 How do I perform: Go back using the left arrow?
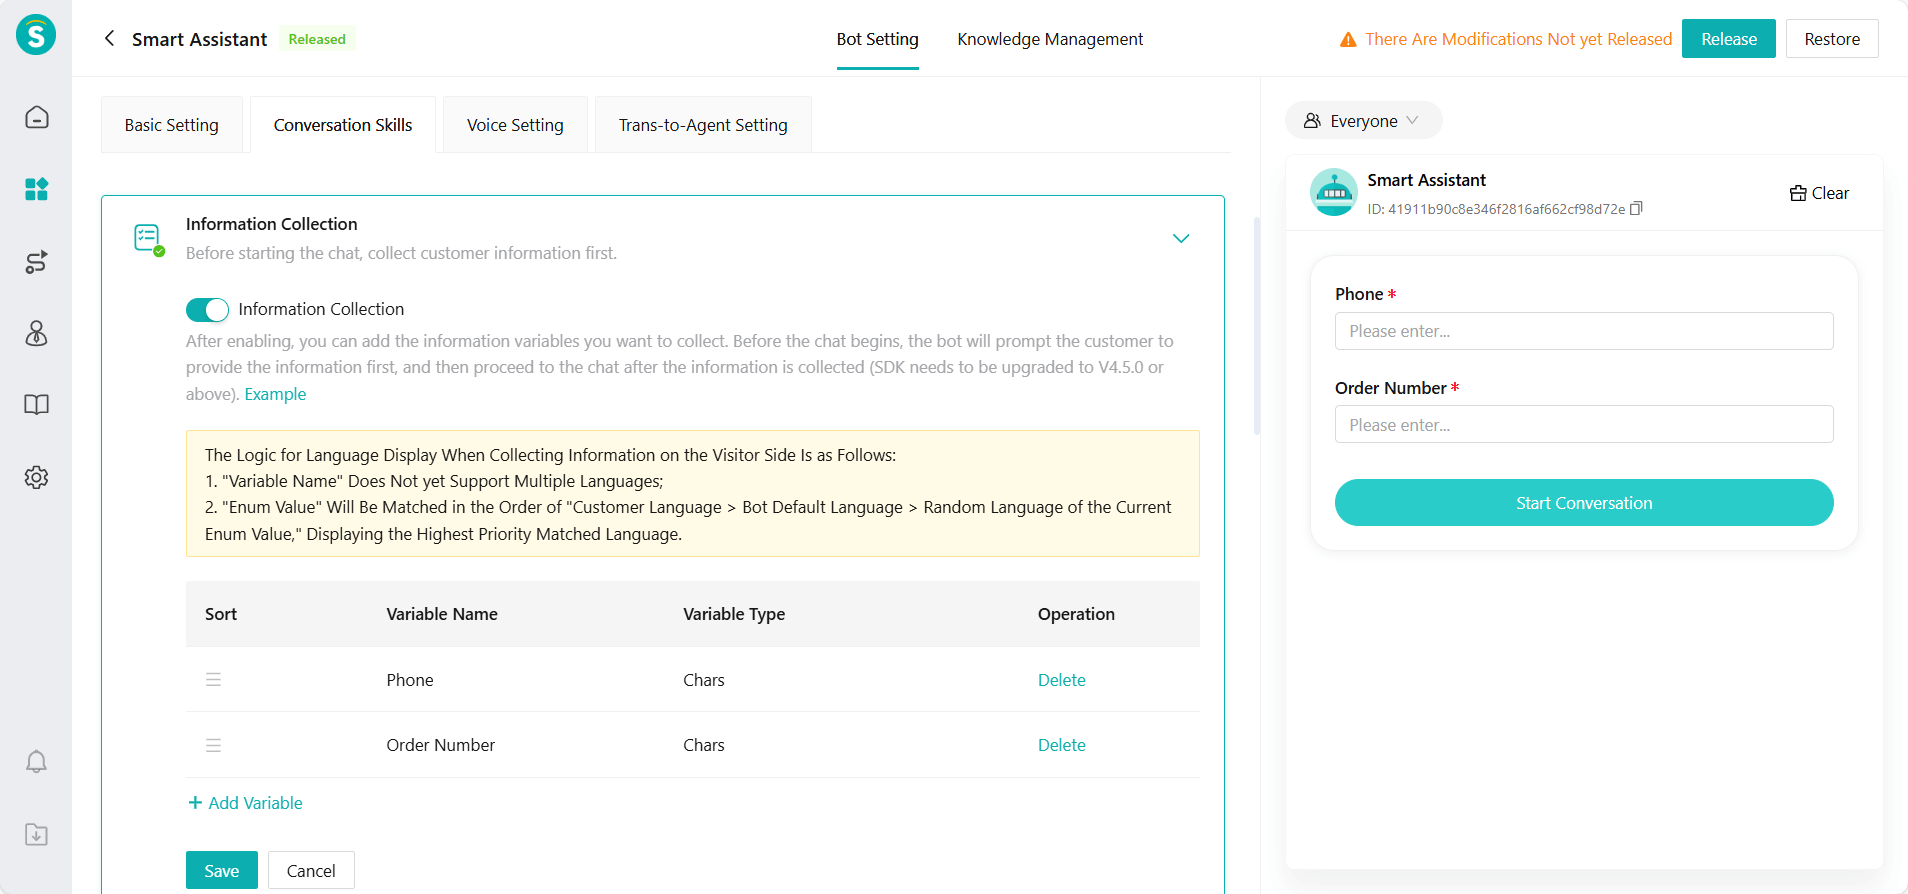(x=109, y=39)
